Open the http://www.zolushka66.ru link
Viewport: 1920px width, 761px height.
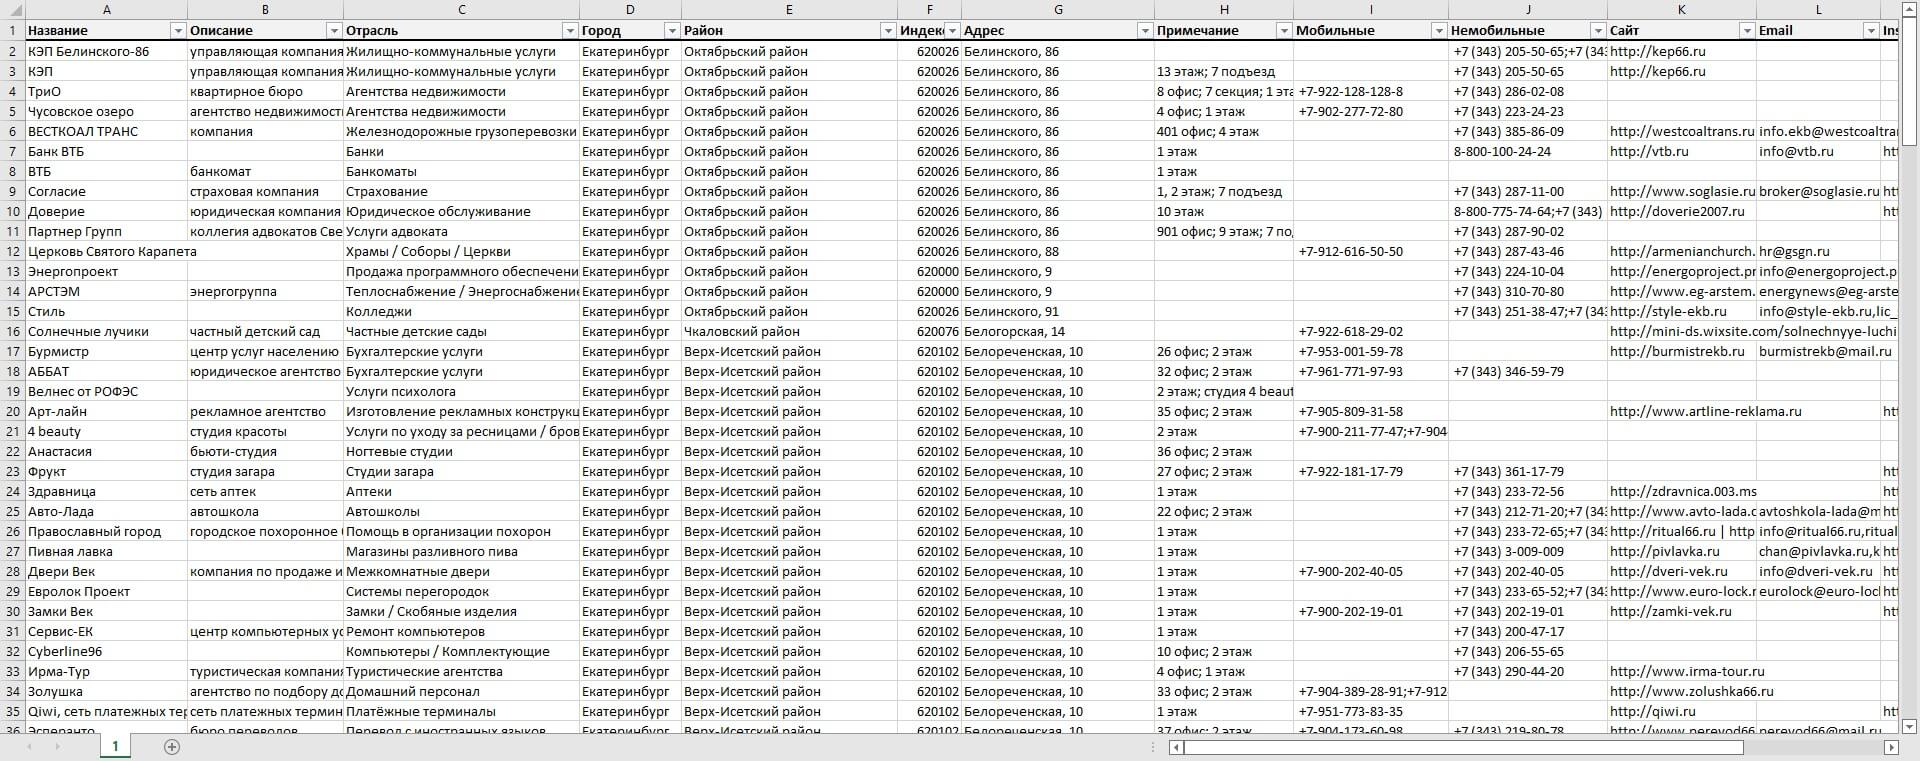(1692, 691)
